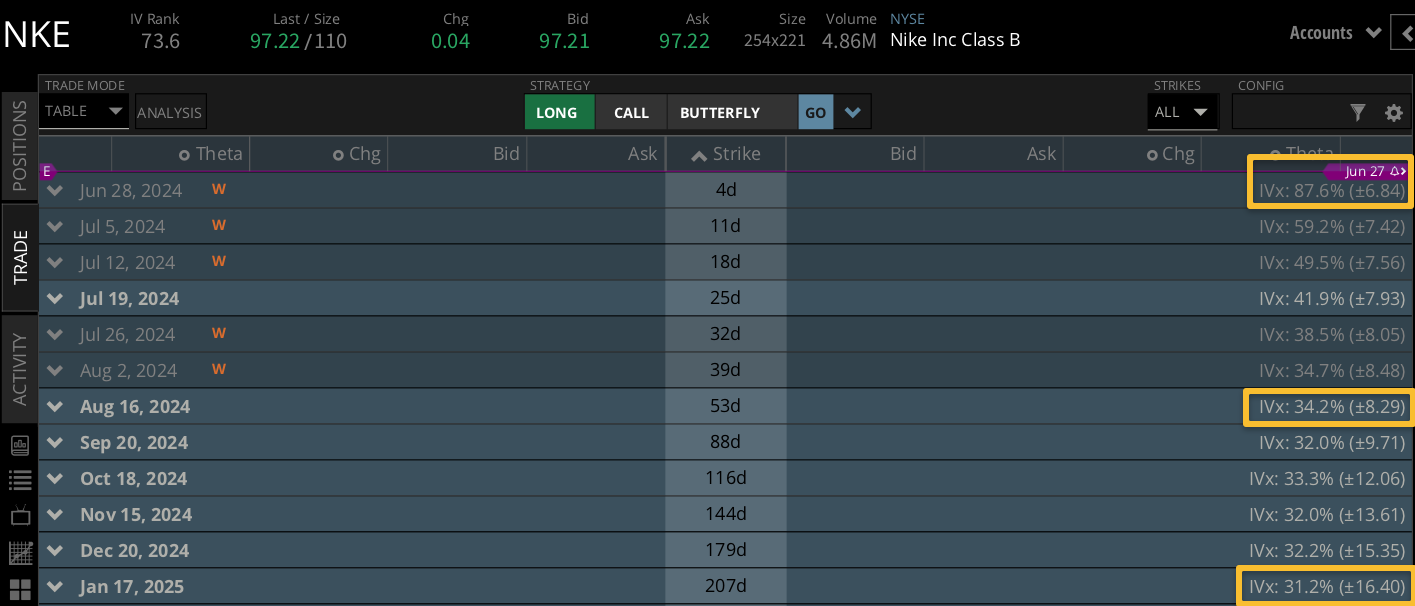
Task: Click the purple E earnings marker
Action: pyautogui.click(x=46, y=171)
